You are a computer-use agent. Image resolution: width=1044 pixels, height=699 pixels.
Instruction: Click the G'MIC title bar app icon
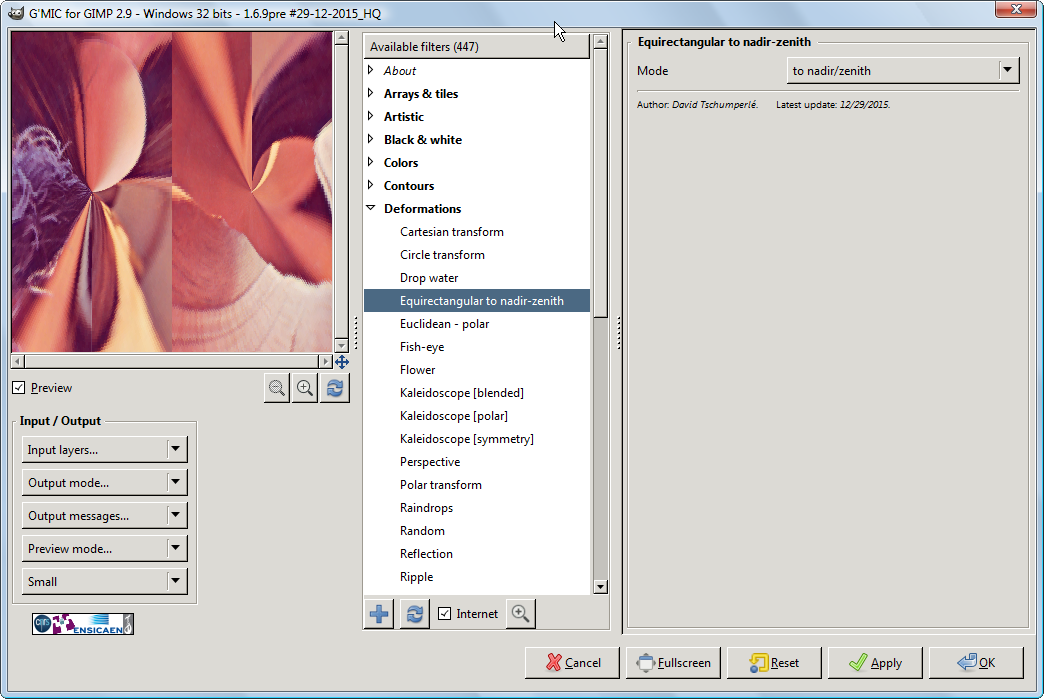pos(16,13)
